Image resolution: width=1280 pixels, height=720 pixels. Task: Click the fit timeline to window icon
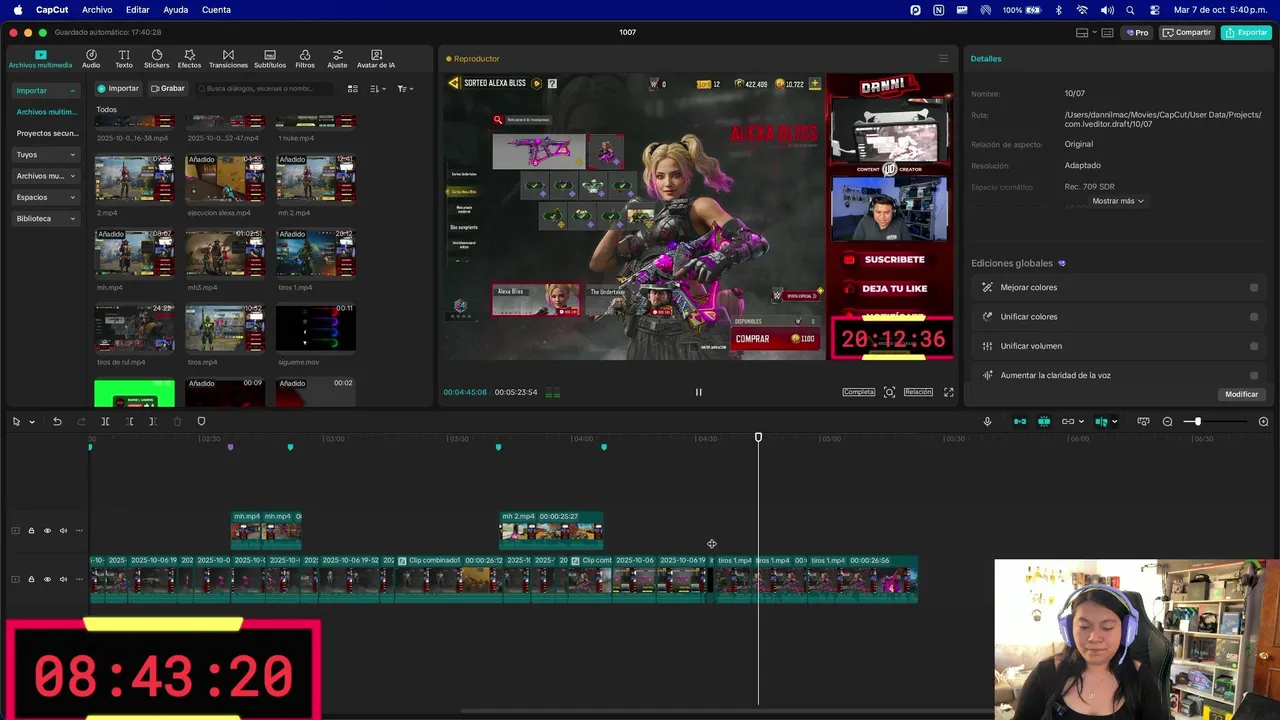click(x=1143, y=422)
